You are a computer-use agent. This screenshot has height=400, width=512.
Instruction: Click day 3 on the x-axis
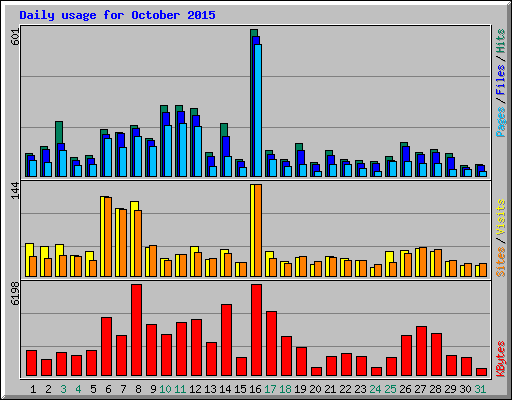click(x=63, y=389)
